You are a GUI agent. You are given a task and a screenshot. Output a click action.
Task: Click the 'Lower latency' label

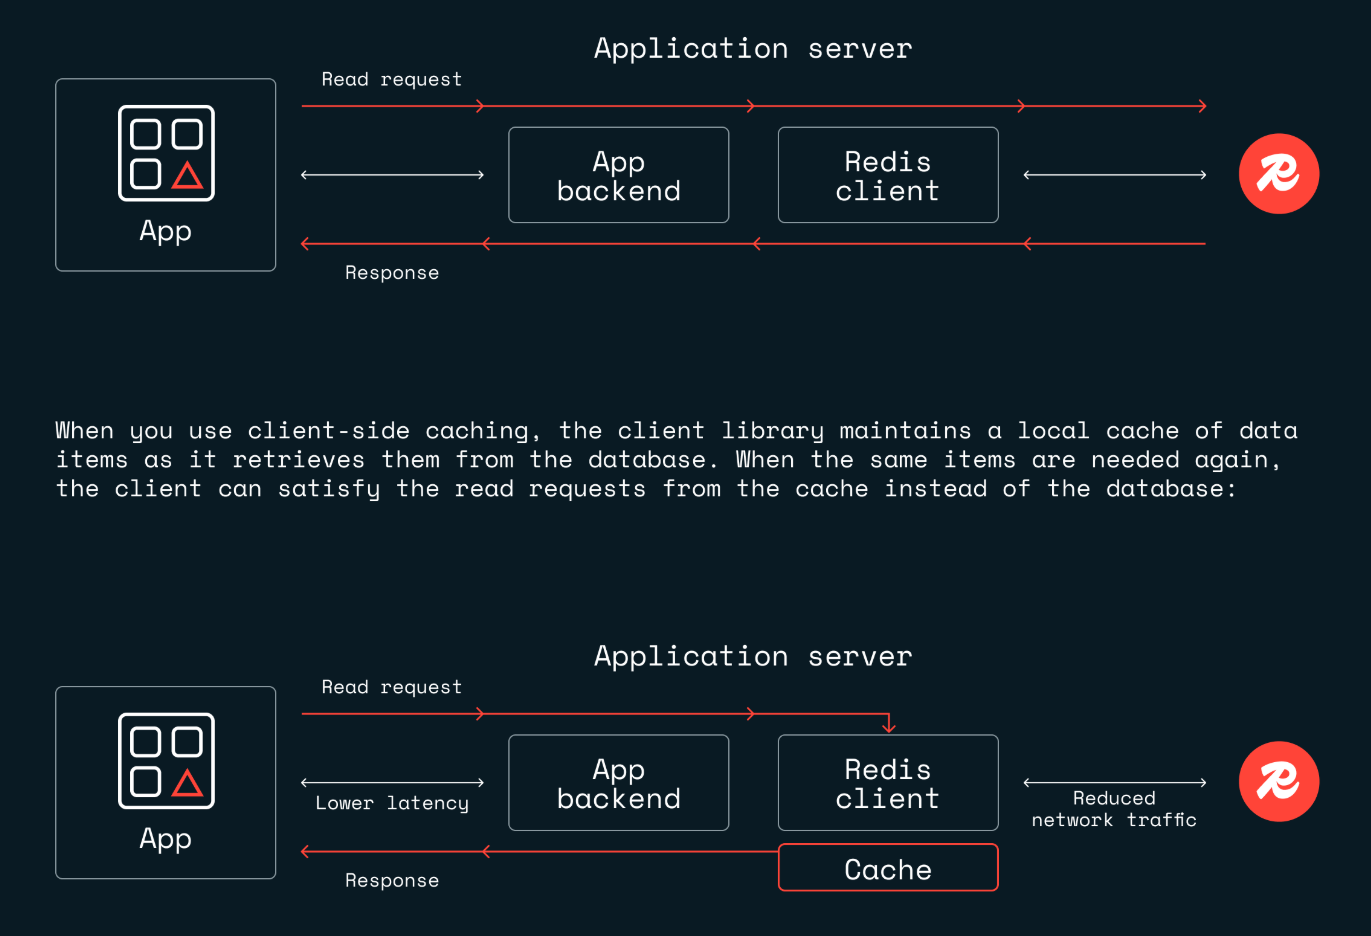392,803
